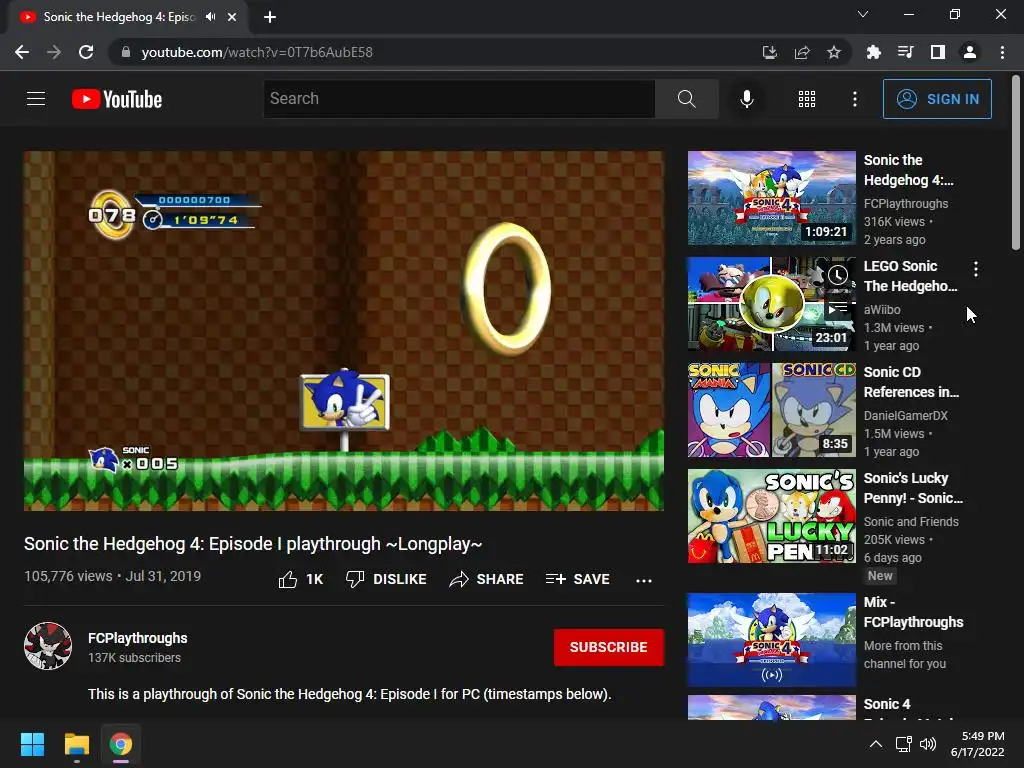Focus the YouTube Search field
This screenshot has height=768, width=1024.
pyautogui.click(x=459, y=99)
